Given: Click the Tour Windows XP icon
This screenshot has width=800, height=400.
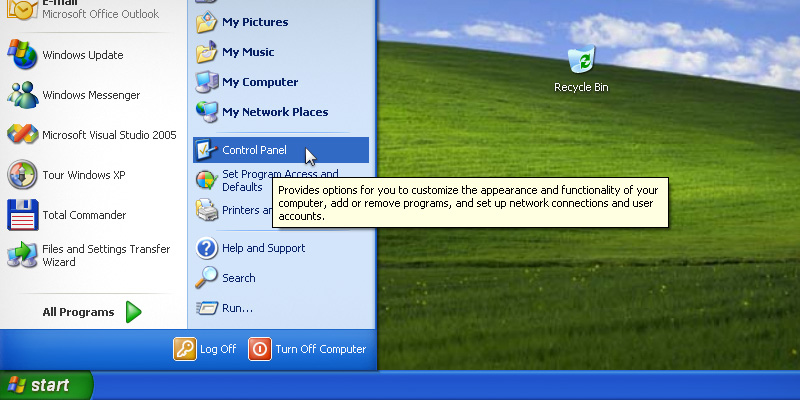Looking at the screenshot, I should 22,175.
